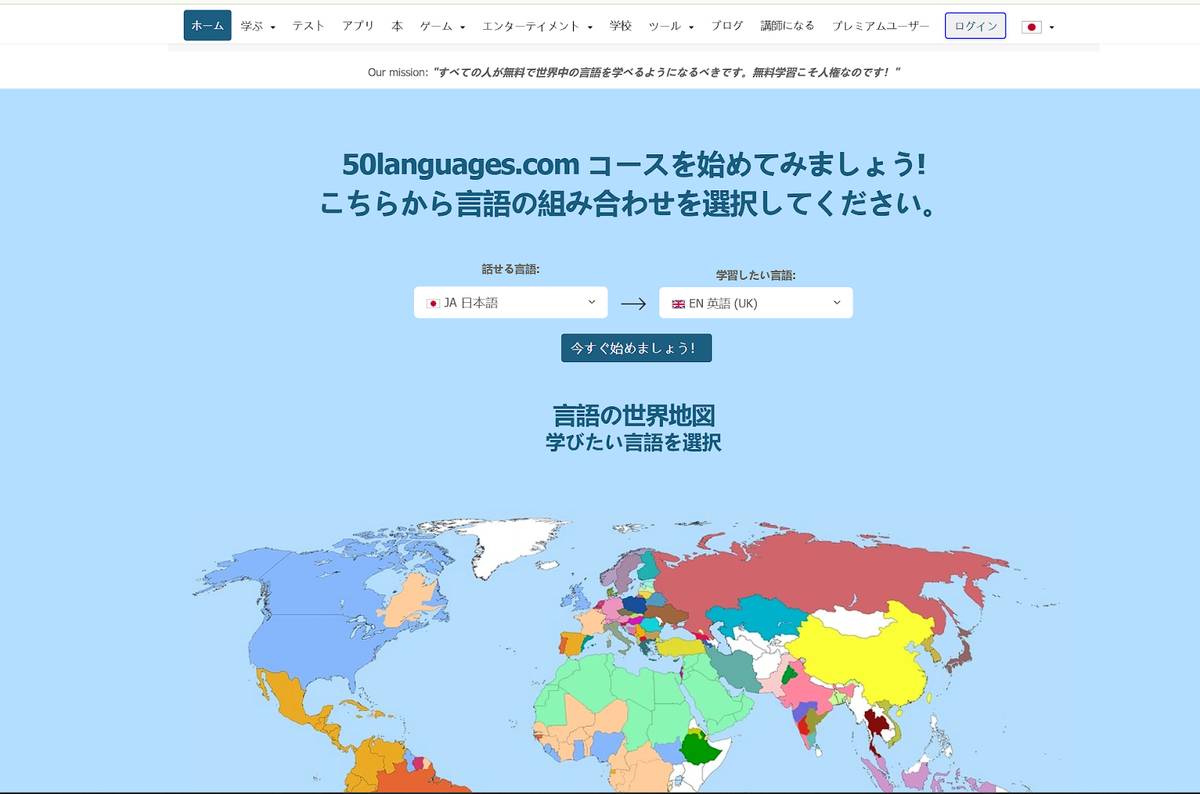The image size is (1200, 794).
Task: Open the 講師になる link
Action: (x=787, y=26)
